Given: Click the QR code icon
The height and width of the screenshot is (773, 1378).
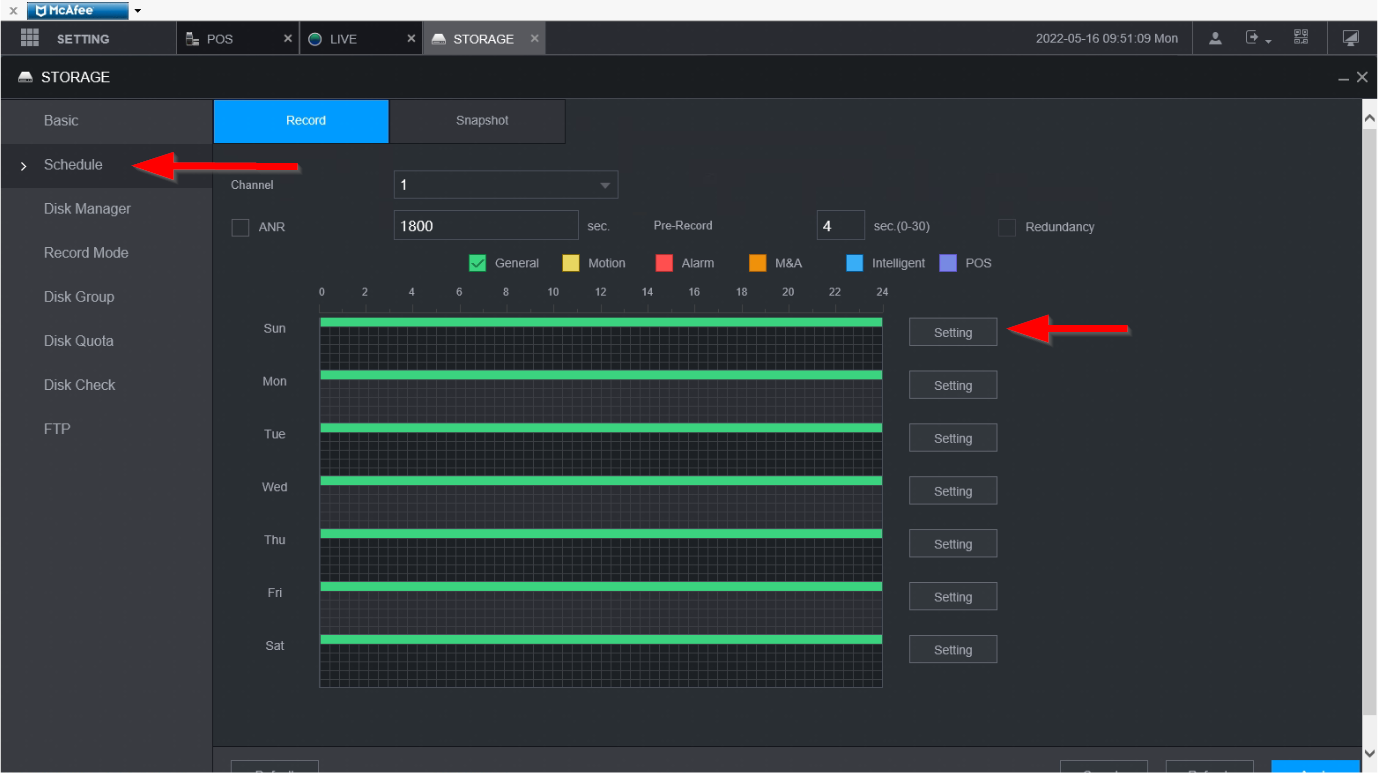Looking at the screenshot, I should 1300,38.
